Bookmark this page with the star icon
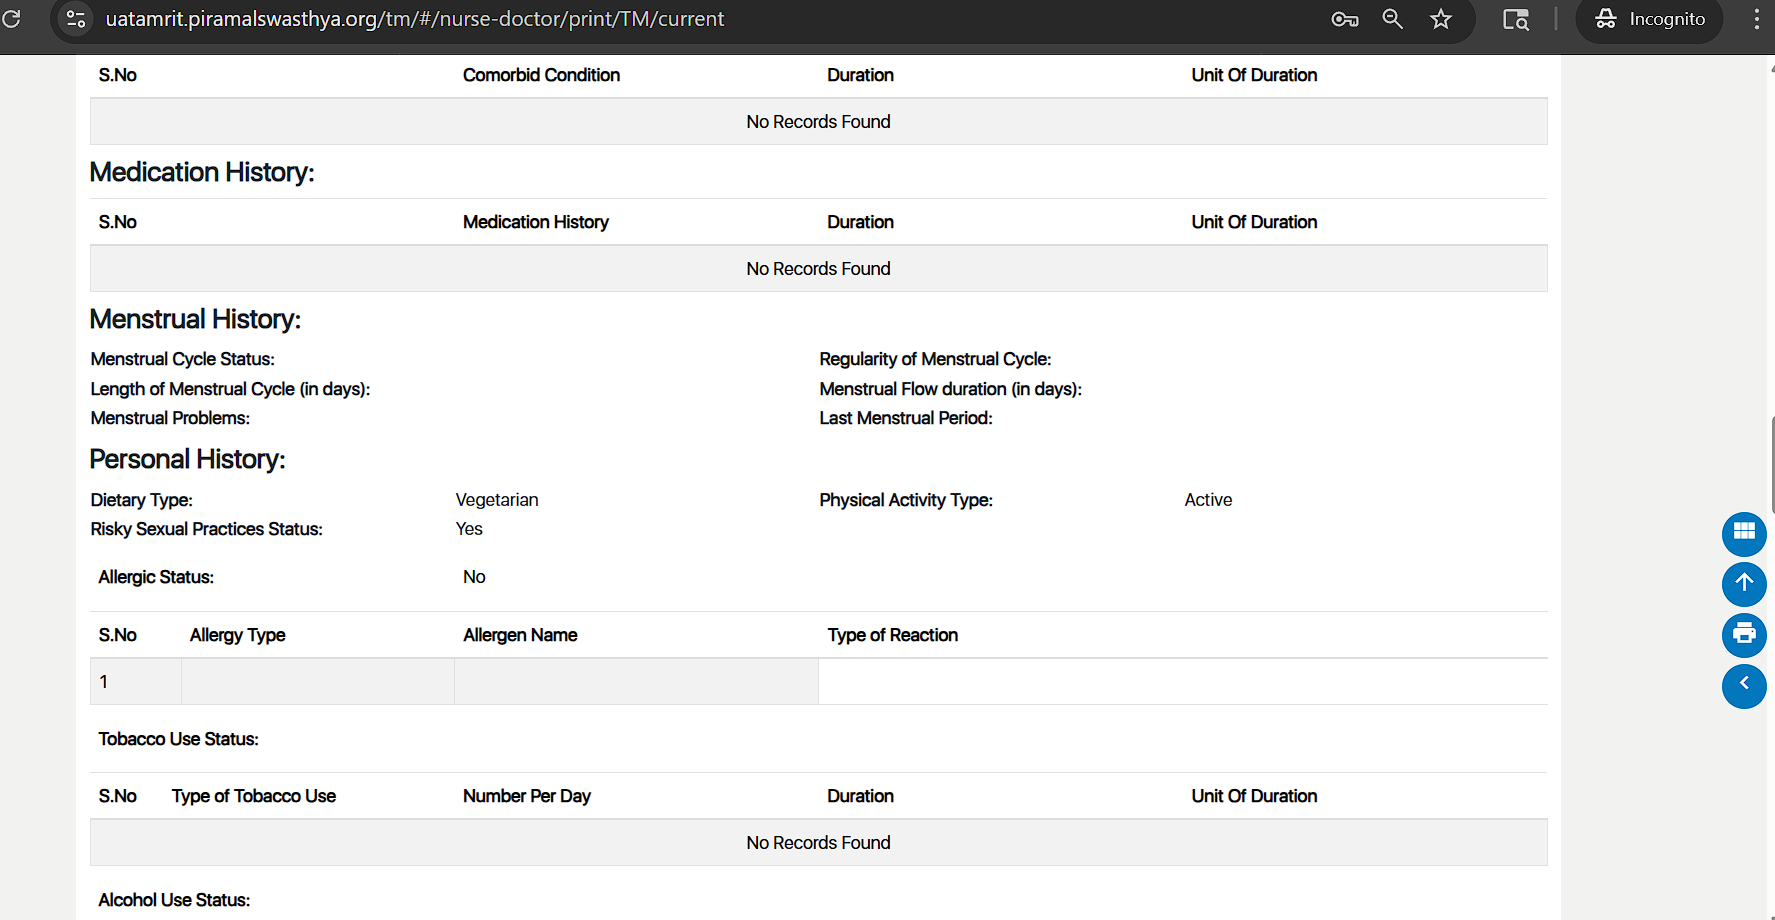 click(1440, 19)
